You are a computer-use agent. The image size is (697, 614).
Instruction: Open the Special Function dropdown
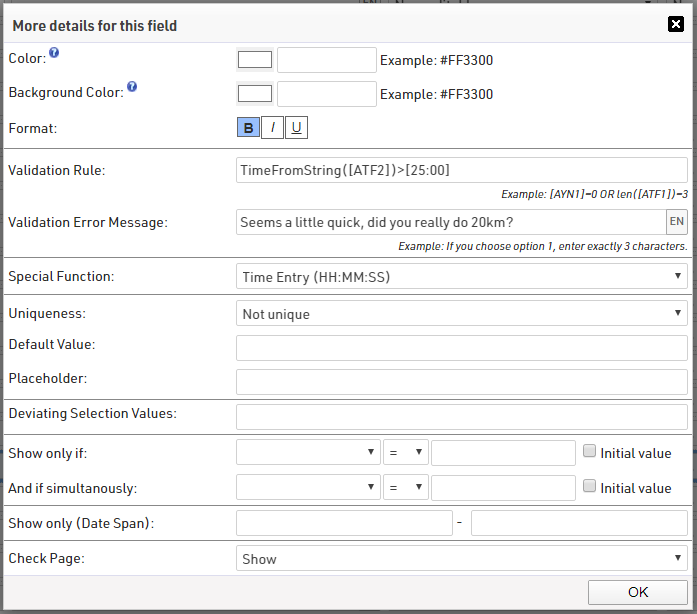tap(462, 277)
